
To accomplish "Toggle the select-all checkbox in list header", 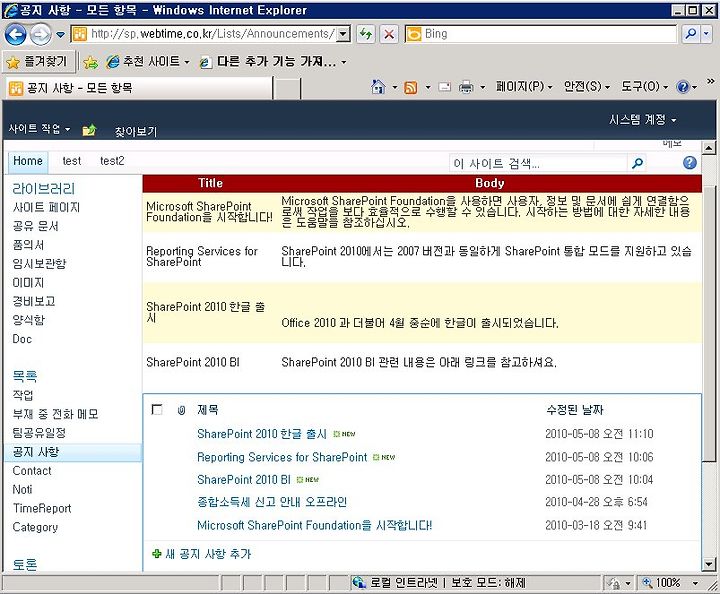I will 157,409.
